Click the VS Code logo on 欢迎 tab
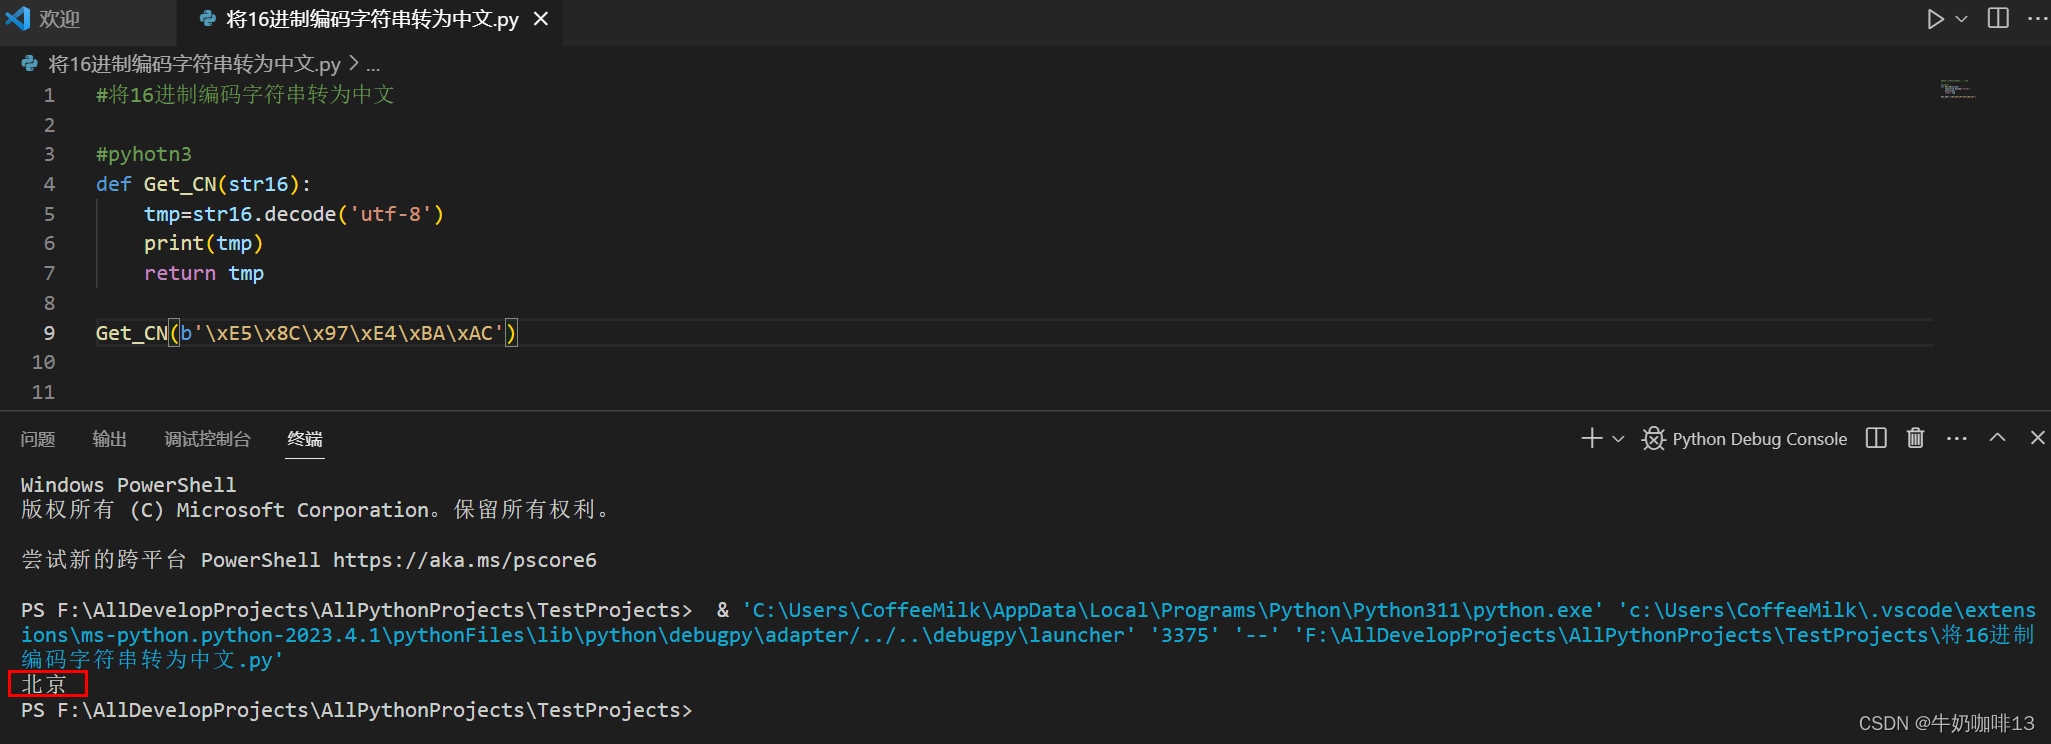 [x=18, y=19]
